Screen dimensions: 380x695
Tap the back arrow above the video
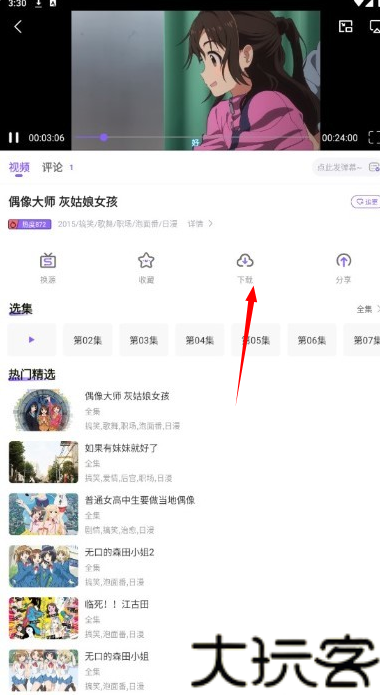tap(18, 27)
